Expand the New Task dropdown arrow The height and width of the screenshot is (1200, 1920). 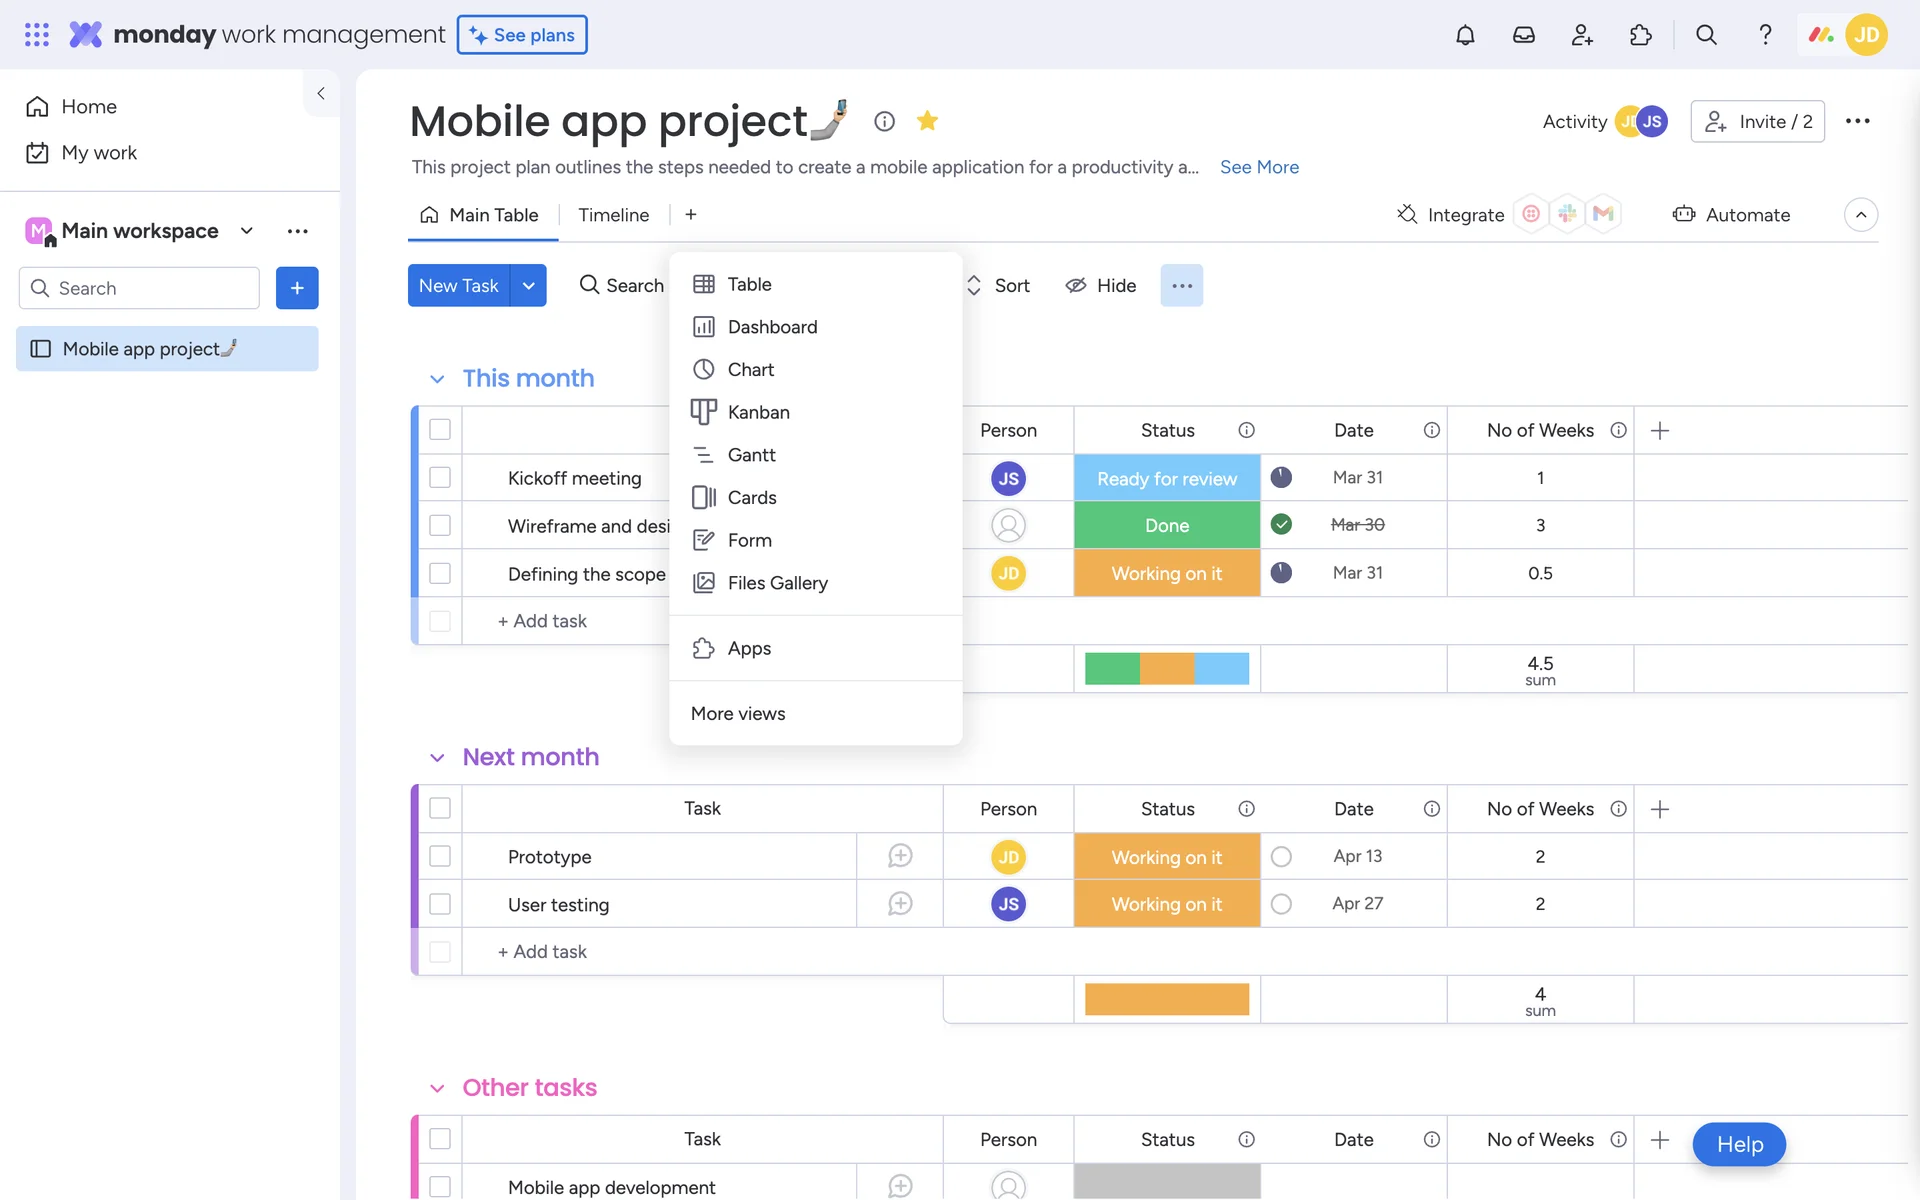[528, 286]
